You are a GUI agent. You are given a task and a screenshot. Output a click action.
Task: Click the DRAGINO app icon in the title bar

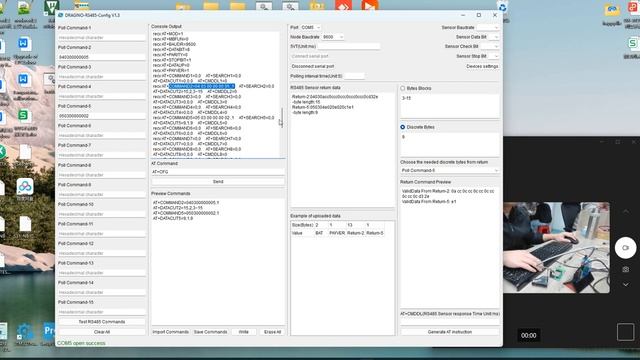[x=60, y=15]
